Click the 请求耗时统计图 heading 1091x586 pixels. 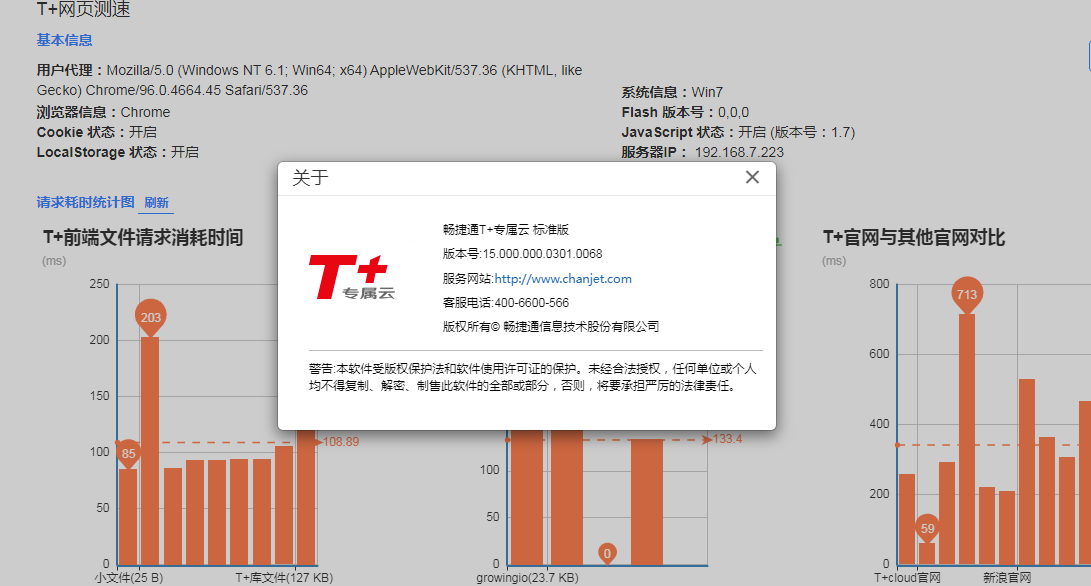86,203
